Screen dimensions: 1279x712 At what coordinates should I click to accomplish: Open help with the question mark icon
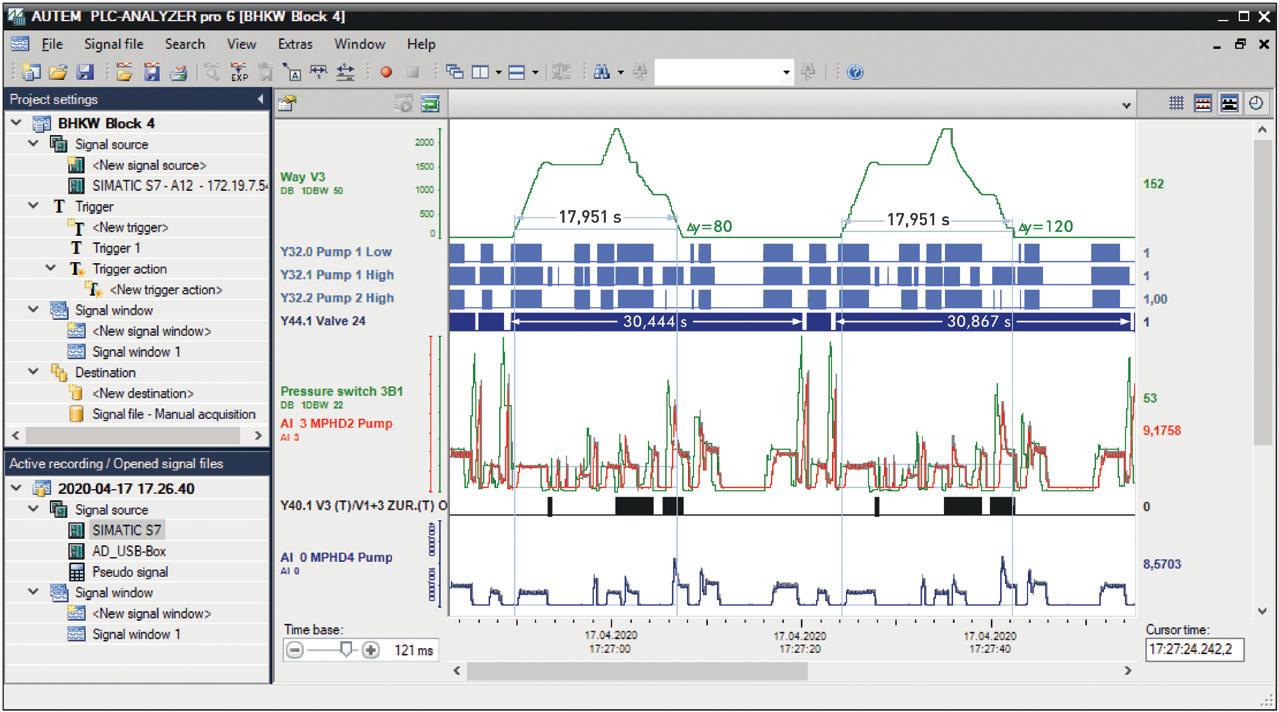[x=856, y=72]
